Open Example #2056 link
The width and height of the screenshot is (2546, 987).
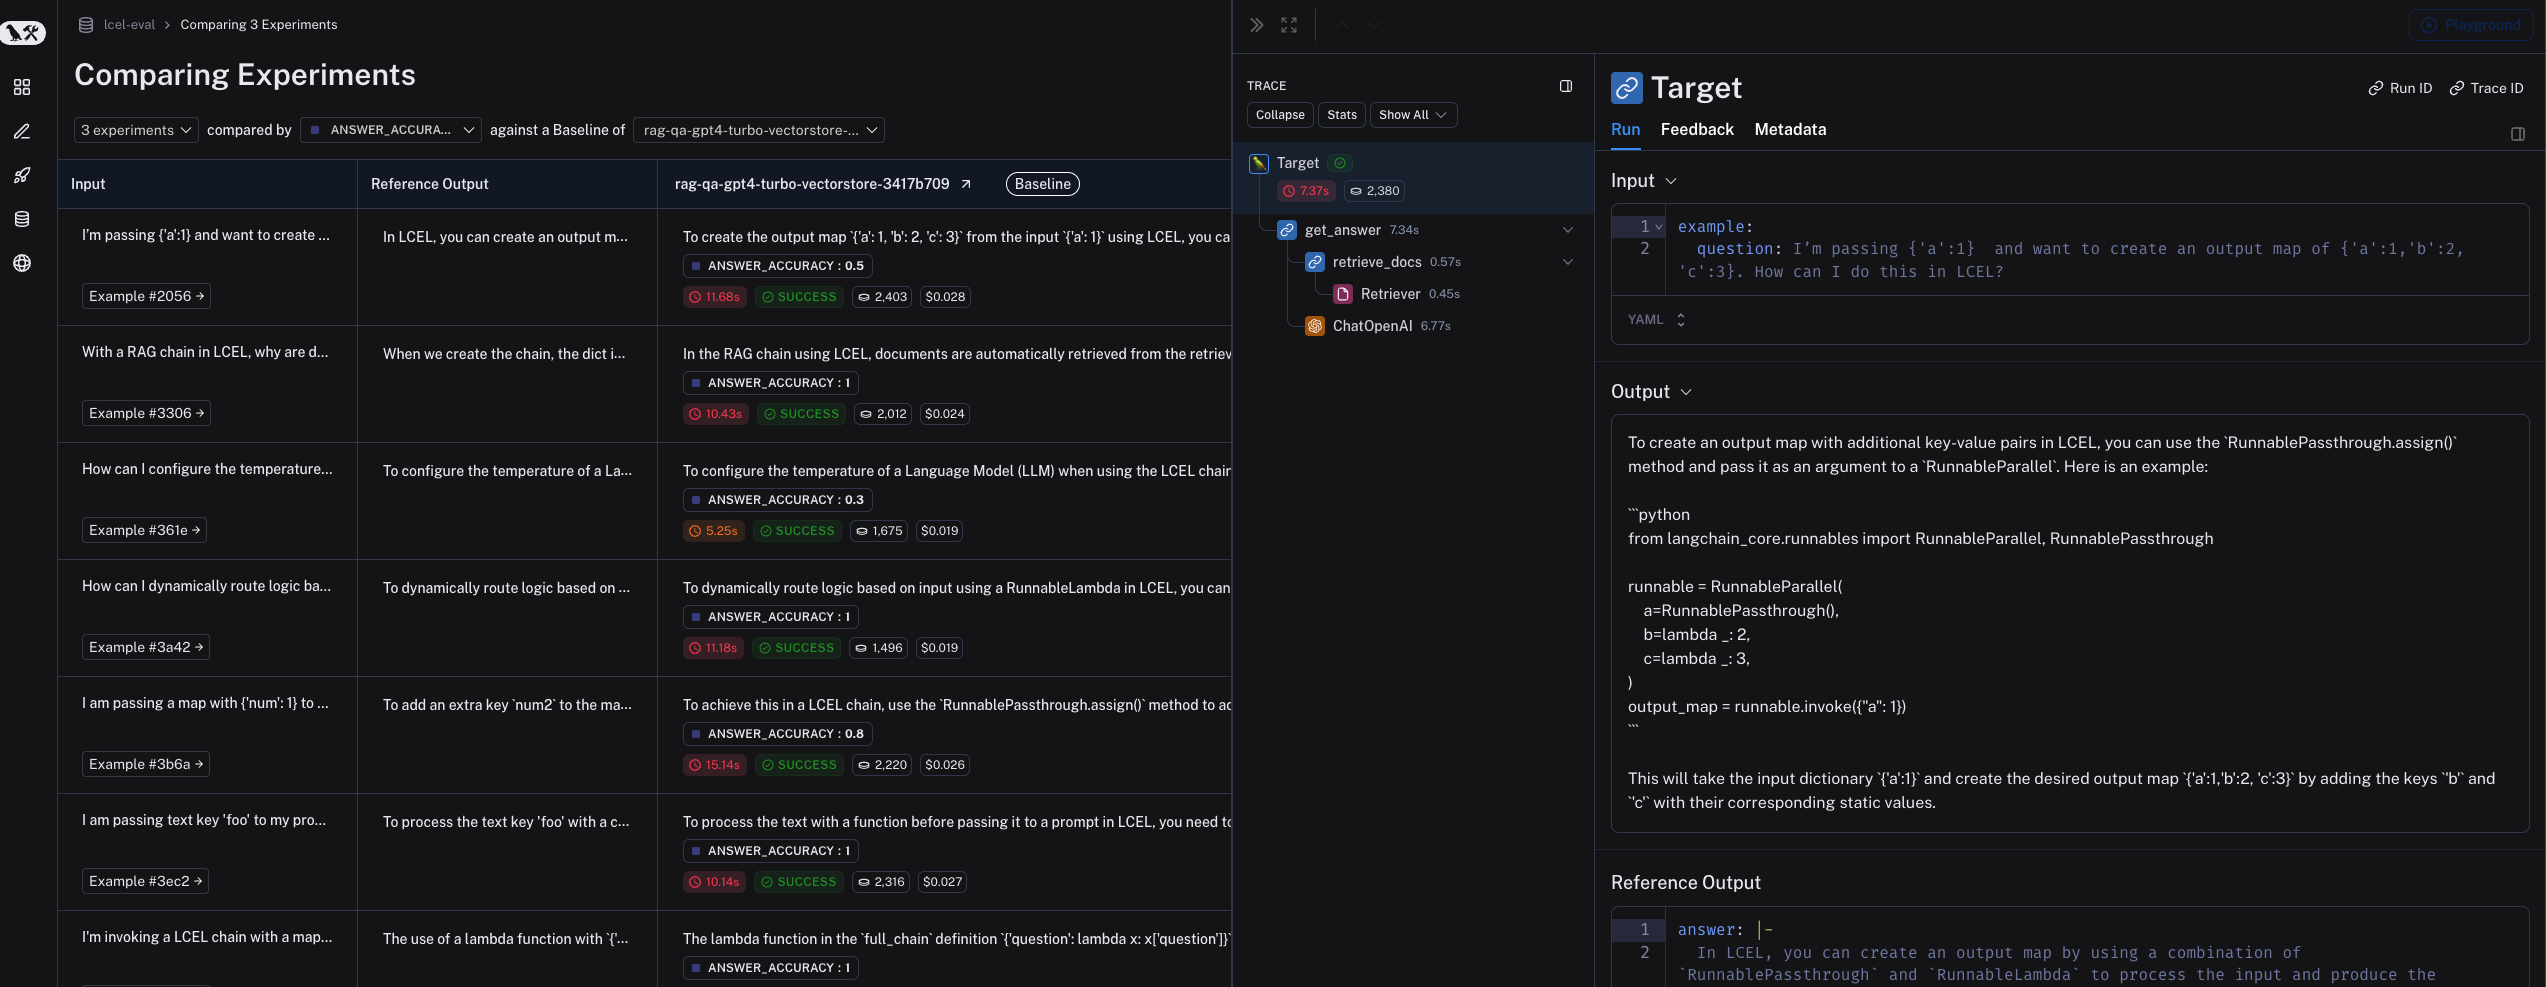[x=146, y=296]
